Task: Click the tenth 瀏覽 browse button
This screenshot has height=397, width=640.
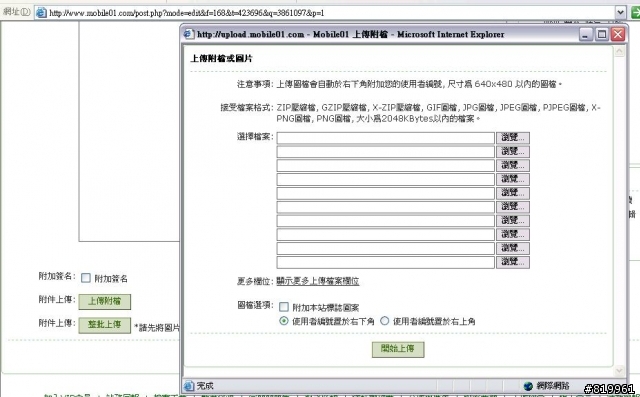Action: [x=513, y=262]
